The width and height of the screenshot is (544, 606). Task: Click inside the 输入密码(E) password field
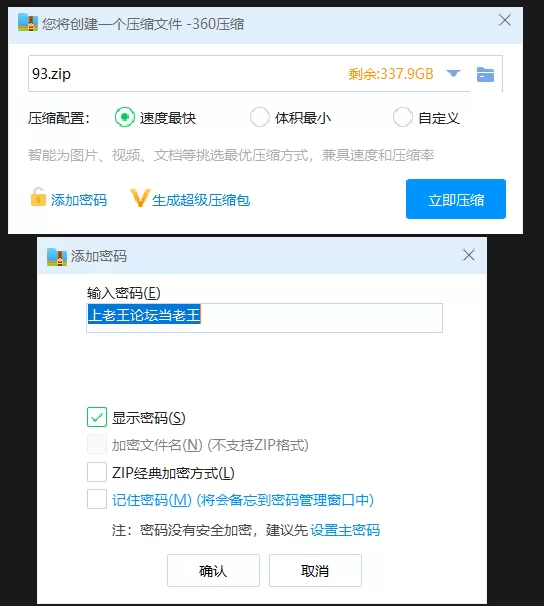264,318
